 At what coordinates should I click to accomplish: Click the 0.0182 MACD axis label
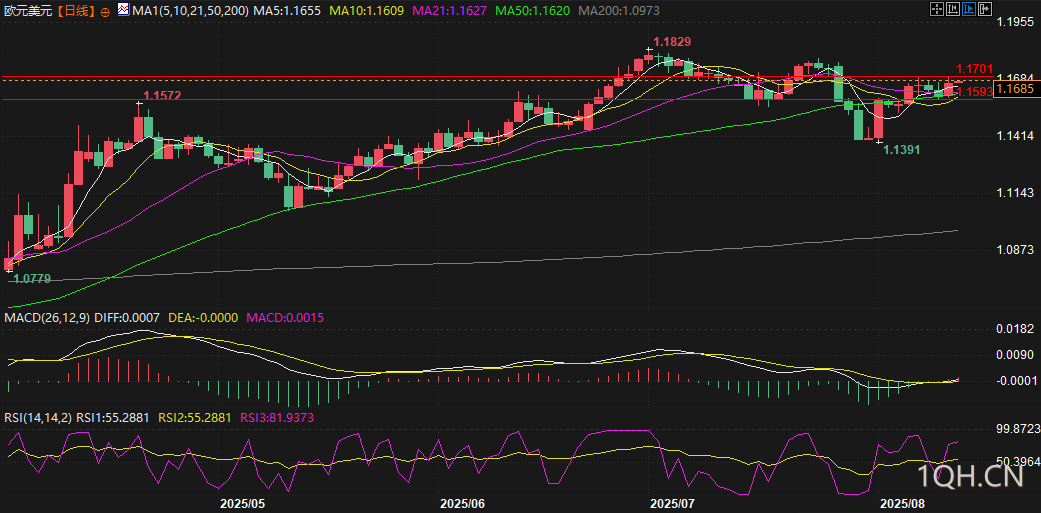(1016, 329)
